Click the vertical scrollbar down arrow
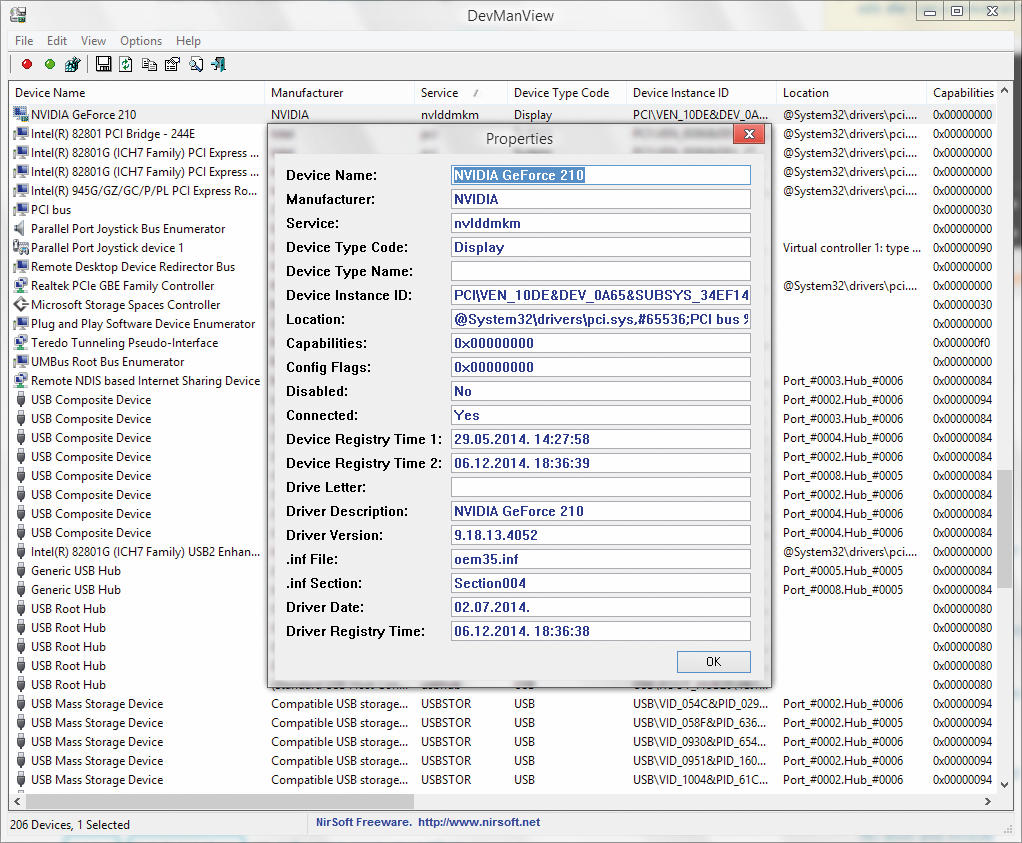The width and height of the screenshot is (1022, 843). tap(1004, 784)
